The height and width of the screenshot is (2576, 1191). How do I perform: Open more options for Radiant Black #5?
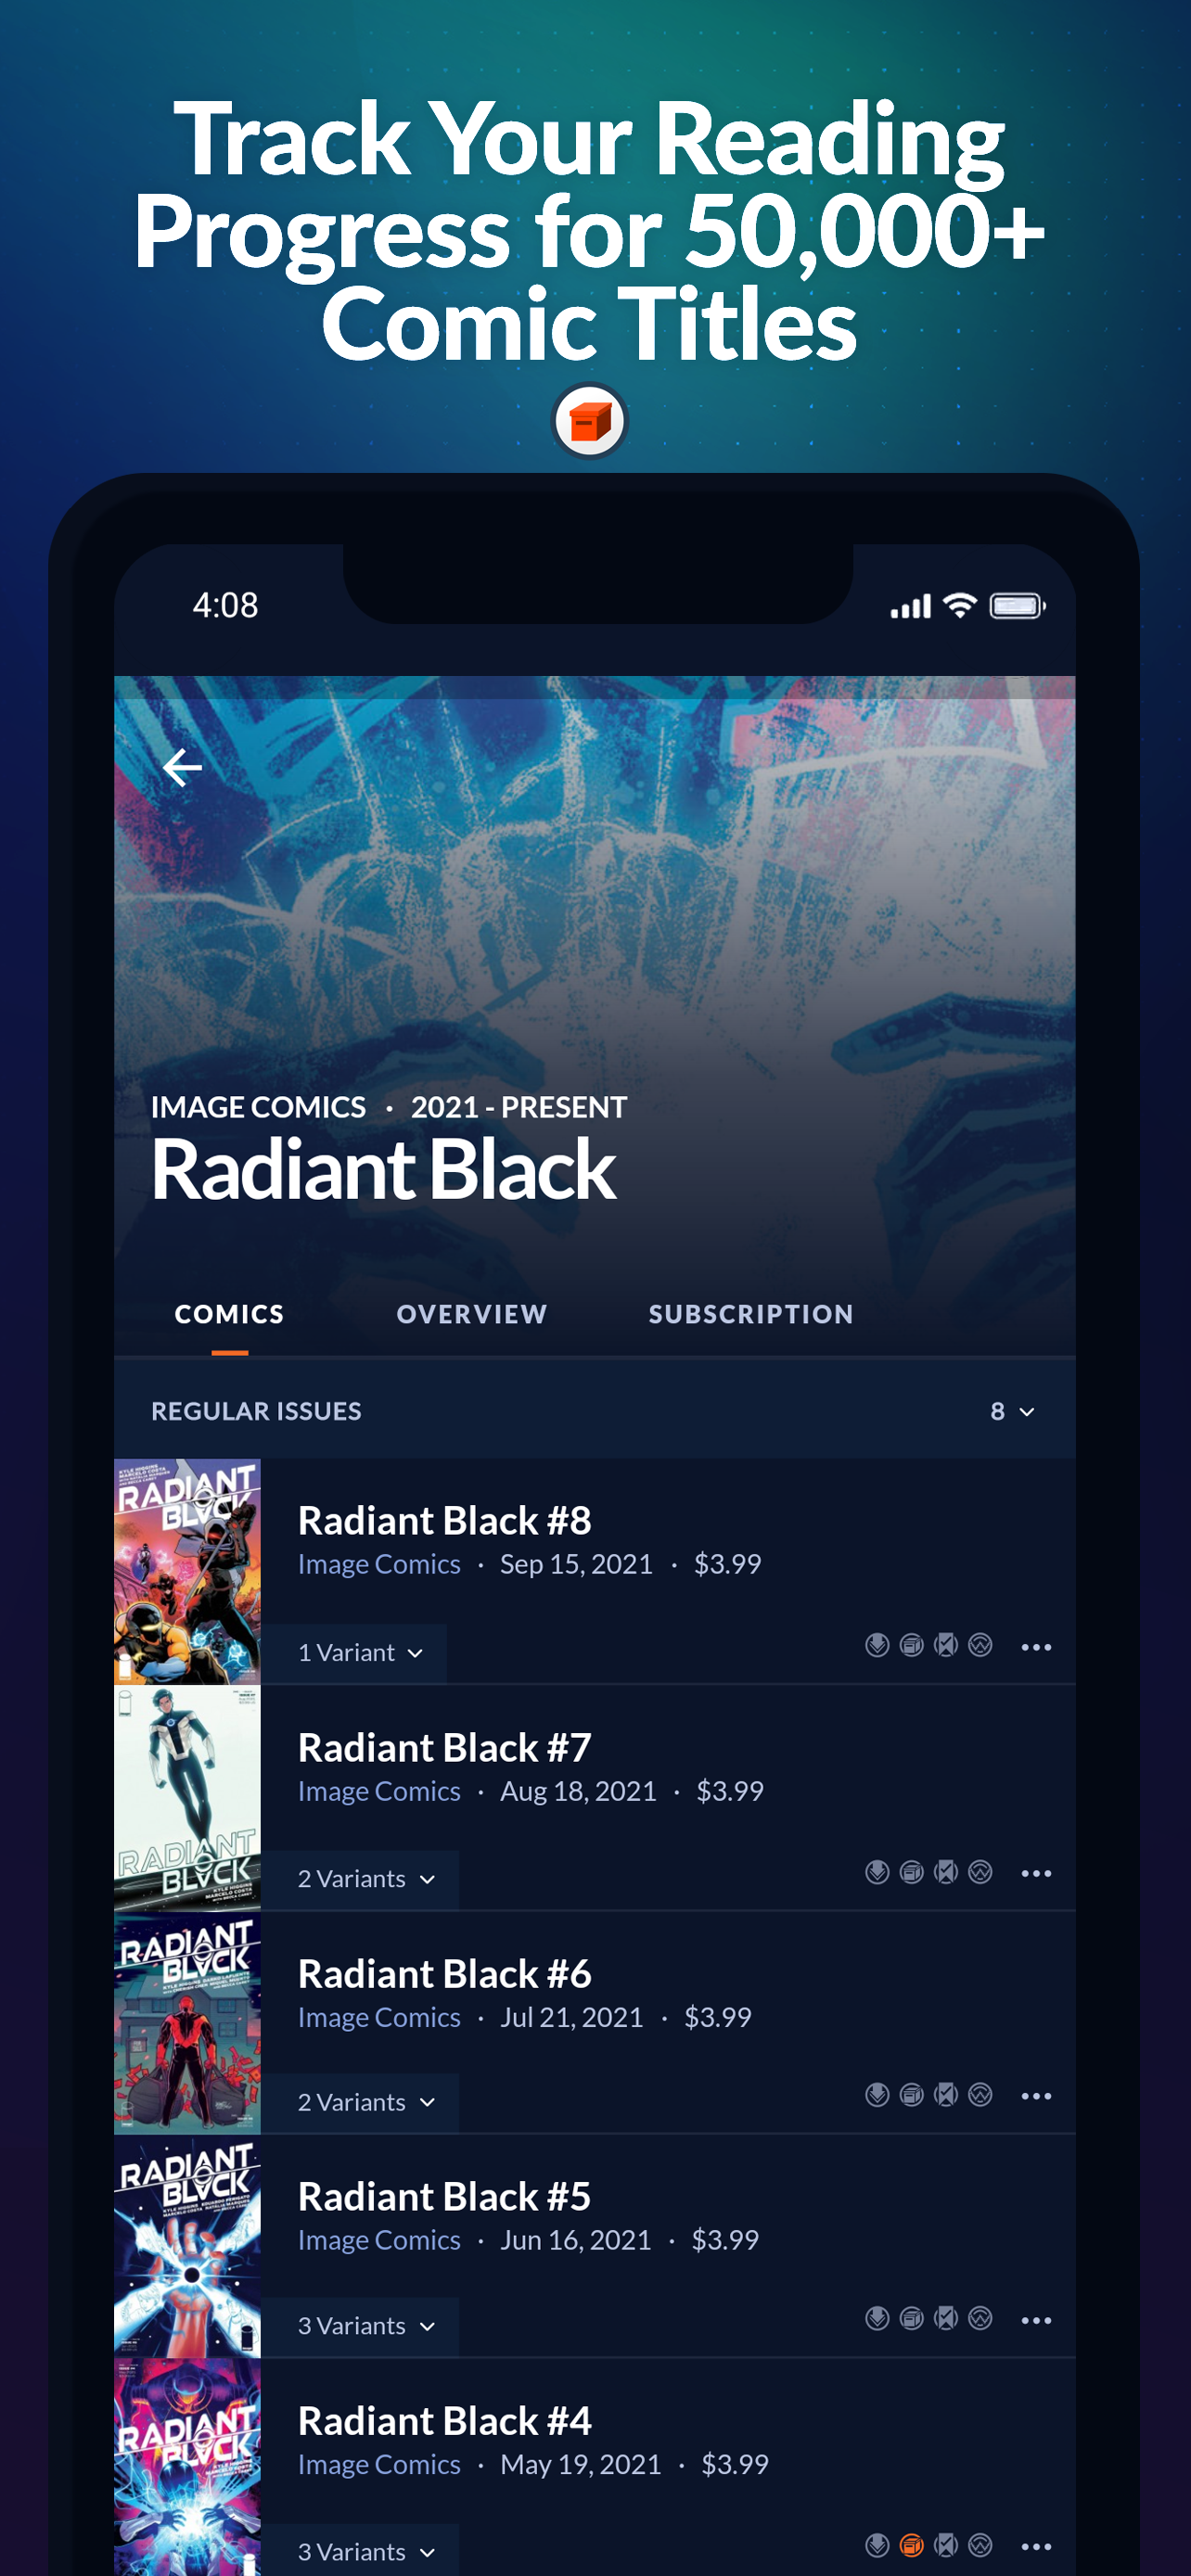(1036, 2320)
